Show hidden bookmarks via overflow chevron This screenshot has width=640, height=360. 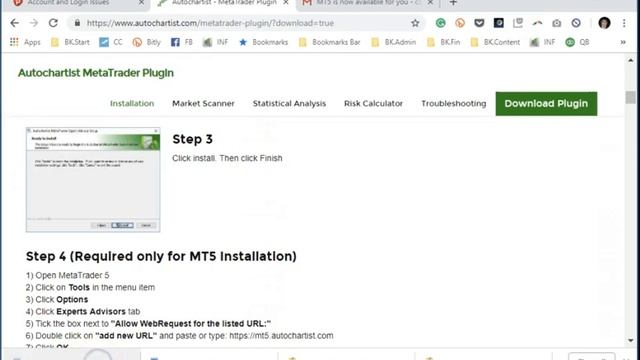(x=623, y=42)
